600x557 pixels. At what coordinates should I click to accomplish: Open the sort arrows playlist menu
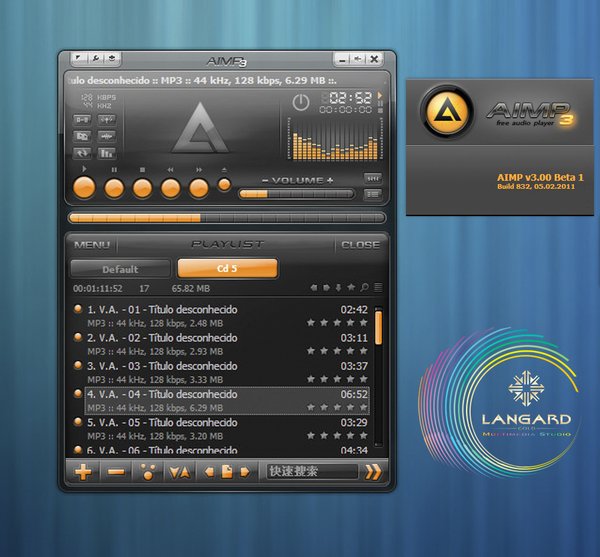[179, 473]
